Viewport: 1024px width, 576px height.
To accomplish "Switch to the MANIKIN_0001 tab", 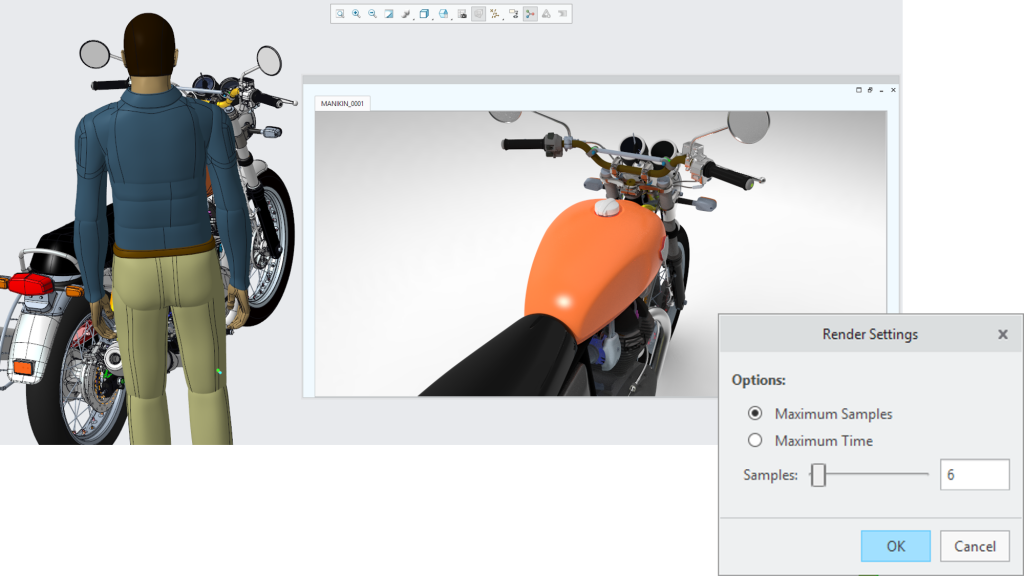I will click(342, 104).
